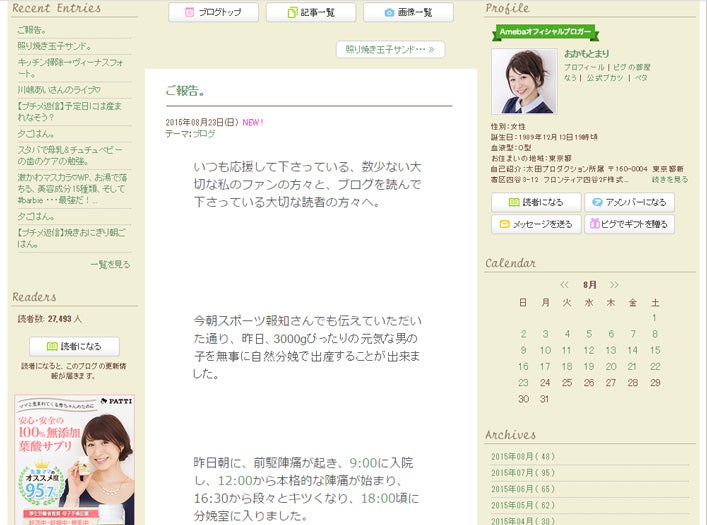This screenshot has height=525, width=707.
Task: Click the アメンバーになる button
Action: pos(629,203)
